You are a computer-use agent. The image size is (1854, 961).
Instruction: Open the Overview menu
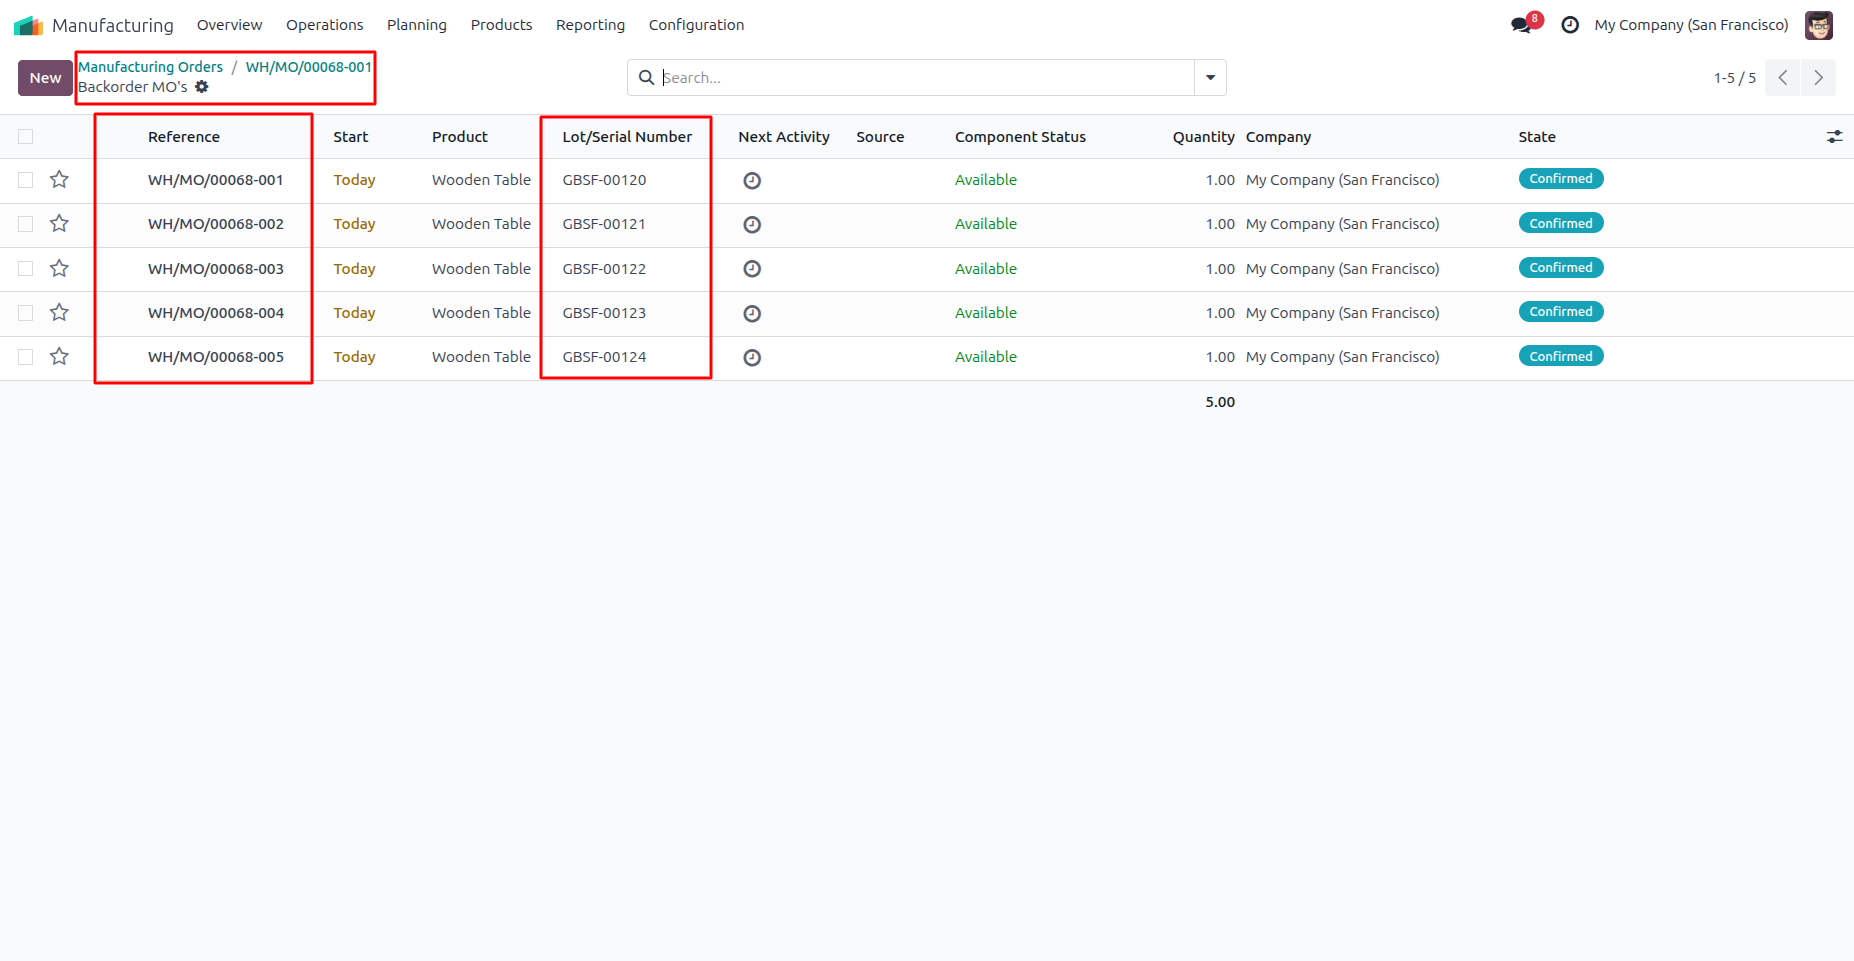(230, 25)
